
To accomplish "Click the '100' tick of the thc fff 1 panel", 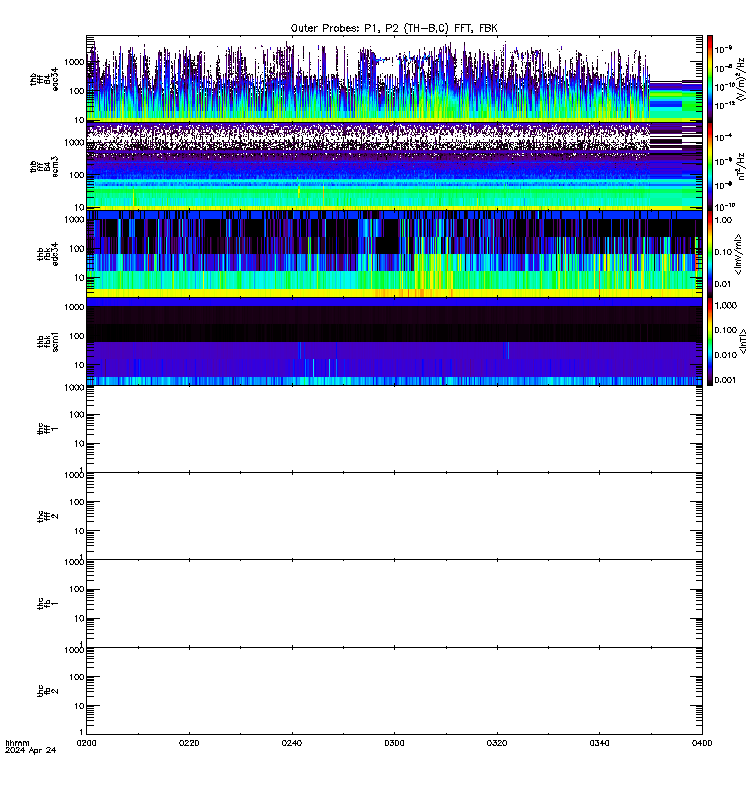I will 77,415.
